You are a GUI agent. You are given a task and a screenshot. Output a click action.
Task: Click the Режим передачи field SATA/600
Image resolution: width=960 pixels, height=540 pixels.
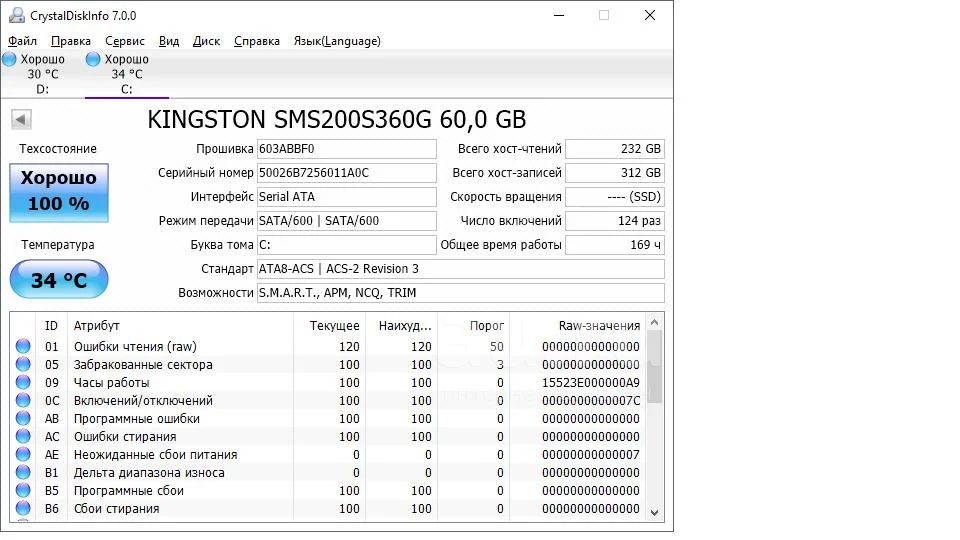pos(347,220)
